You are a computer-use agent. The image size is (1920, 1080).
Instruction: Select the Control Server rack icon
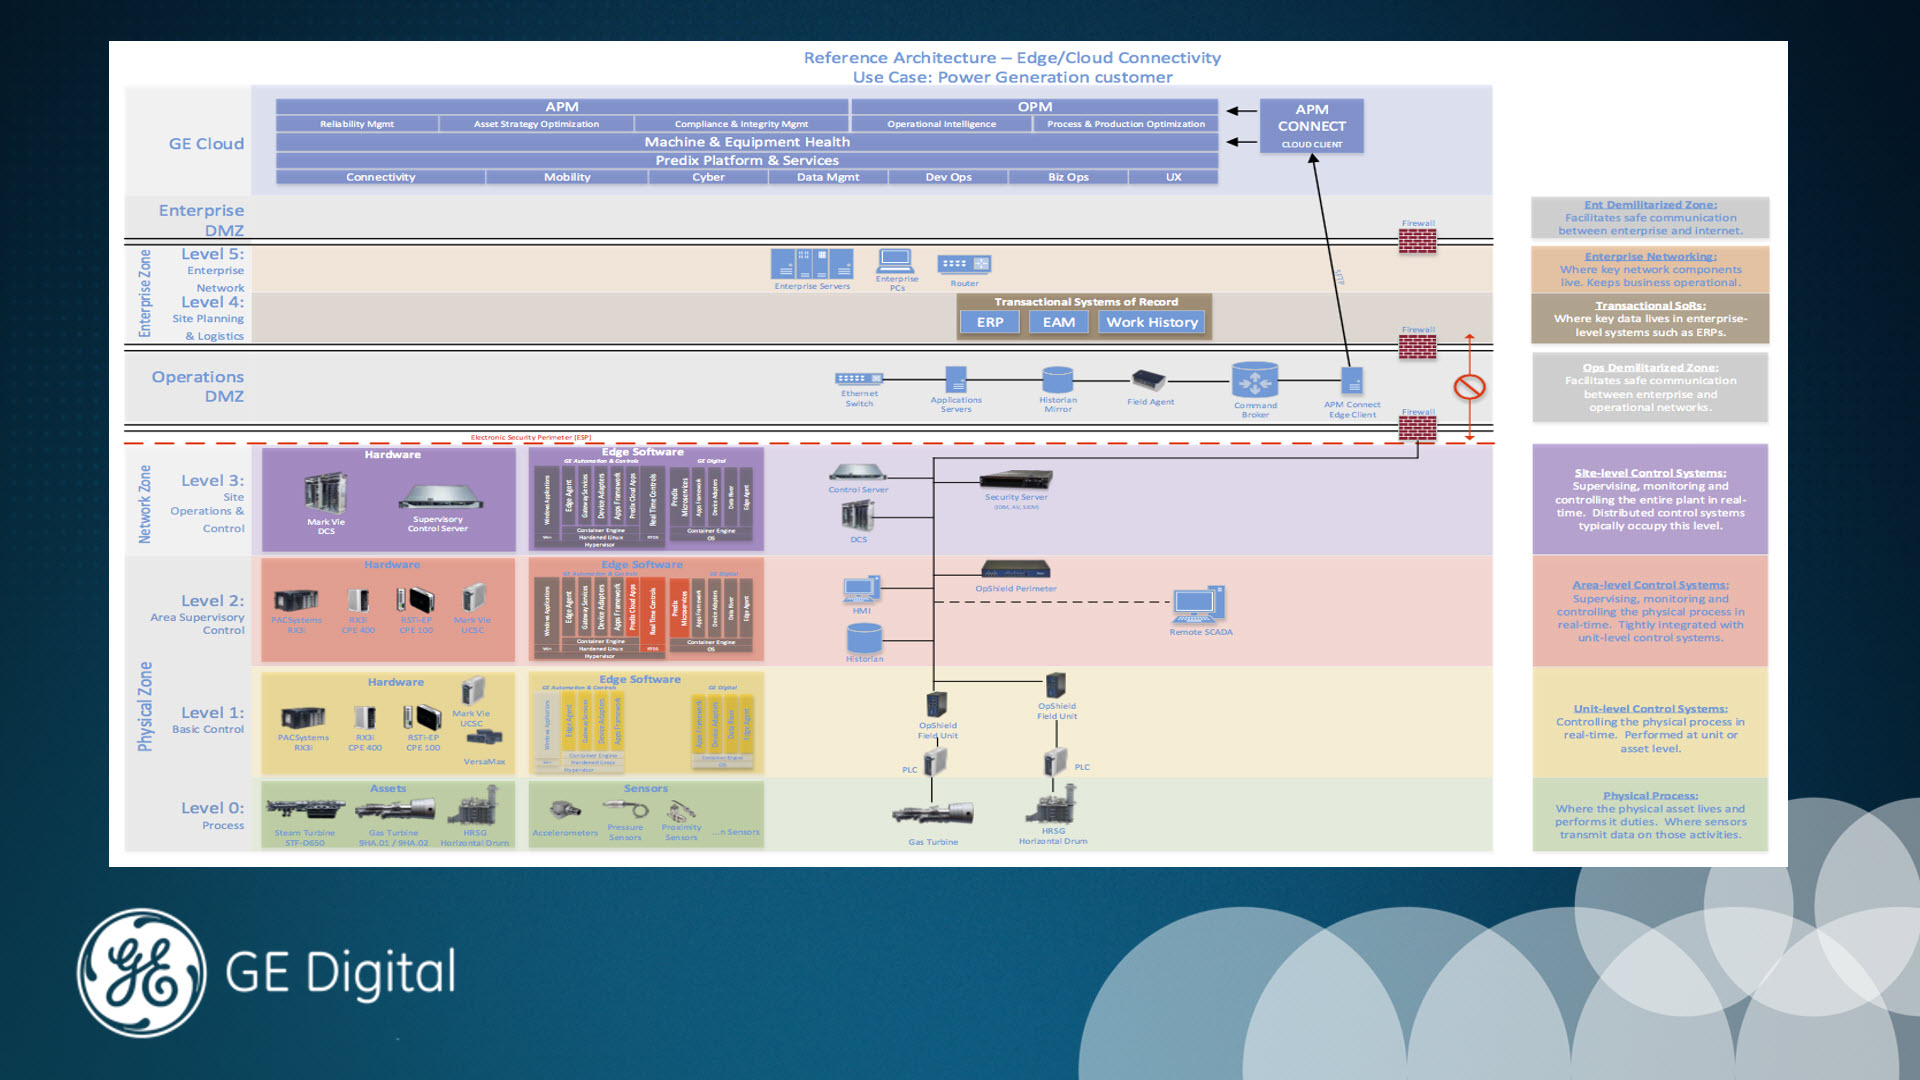click(x=858, y=473)
